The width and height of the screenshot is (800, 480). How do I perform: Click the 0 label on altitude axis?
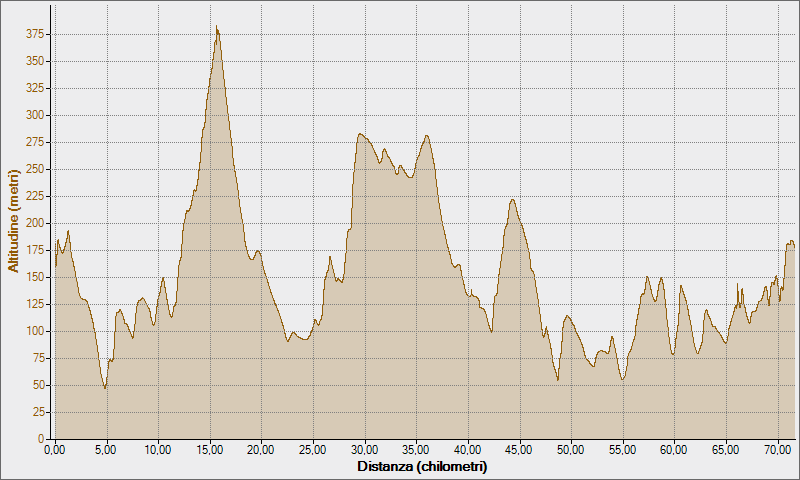[x=41, y=439]
